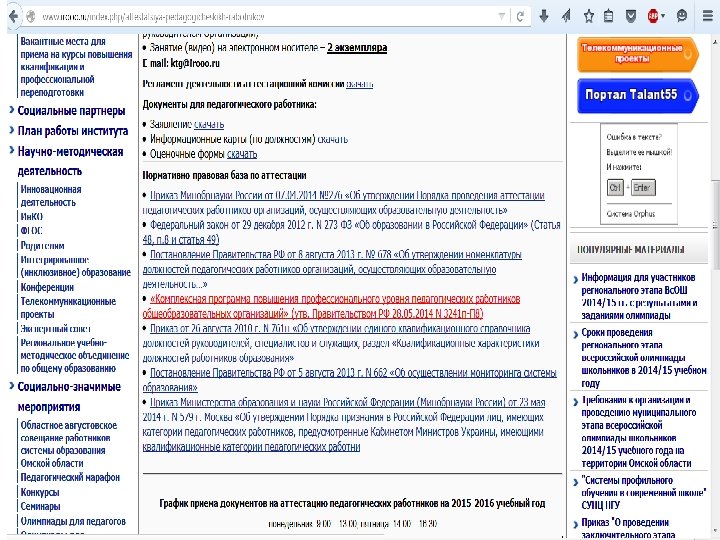Reload the page with the refresh icon

click(x=520, y=17)
